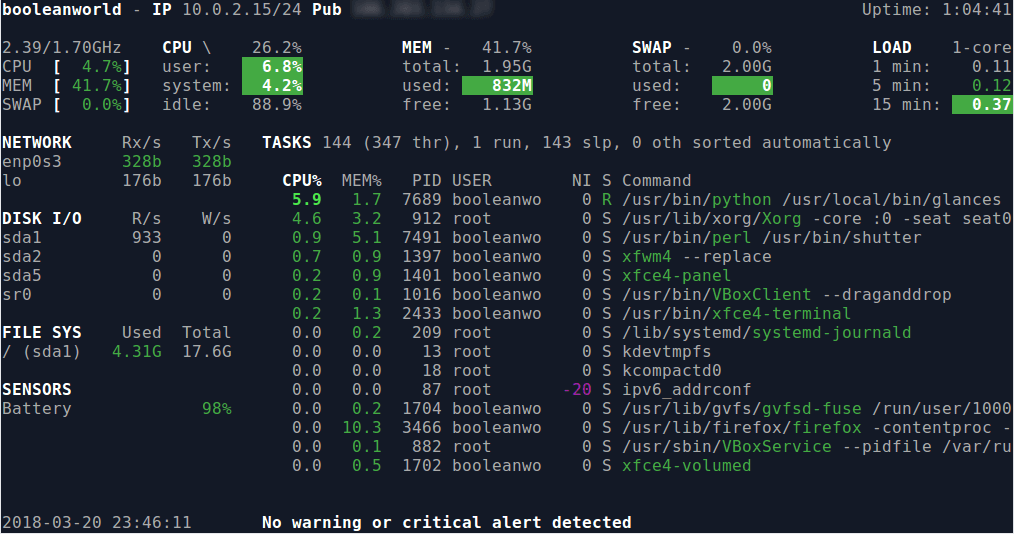
Task: Select the python glances process row
Action: click(x=647, y=200)
